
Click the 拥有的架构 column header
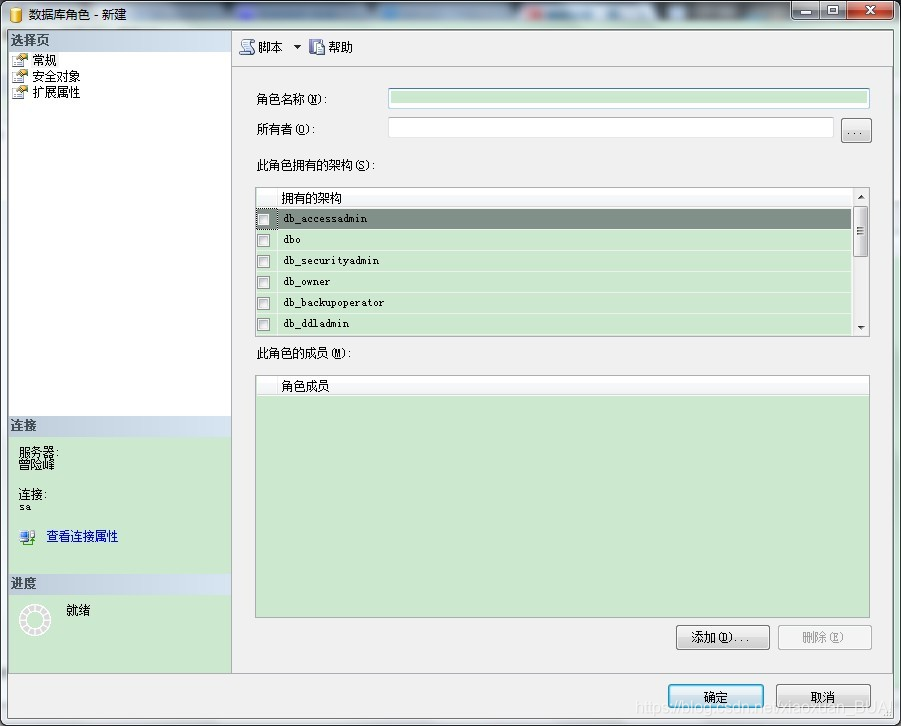pos(564,198)
